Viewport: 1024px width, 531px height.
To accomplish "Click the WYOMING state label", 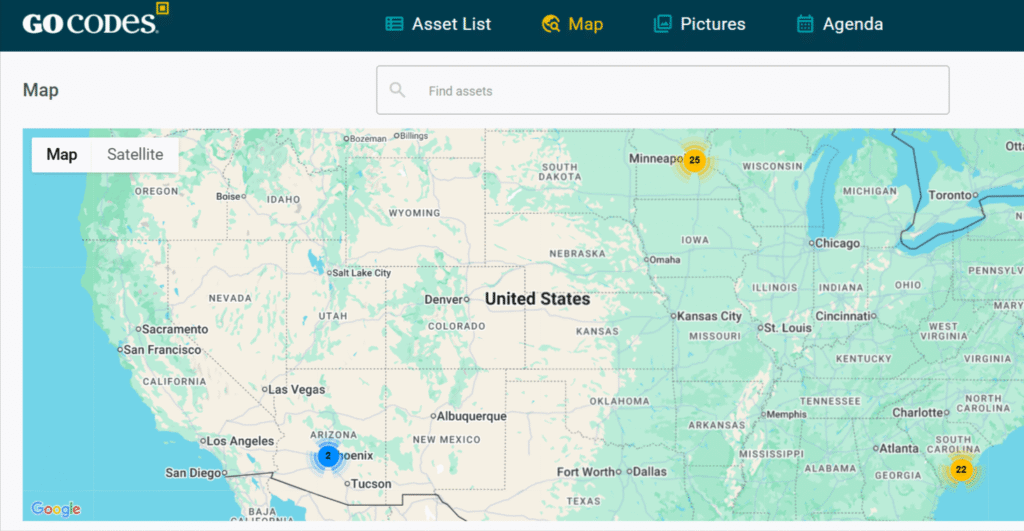I will tap(415, 213).
